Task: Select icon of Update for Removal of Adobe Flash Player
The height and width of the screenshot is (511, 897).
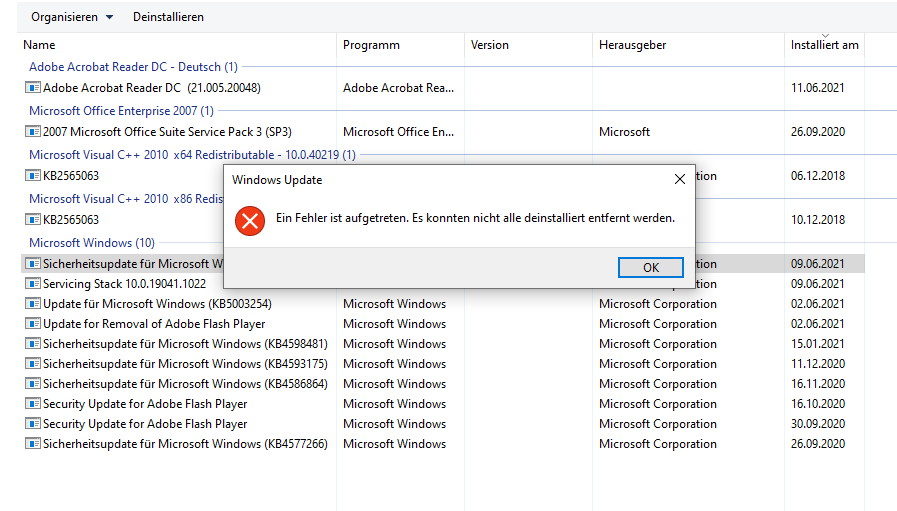Action: [x=32, y=324]
